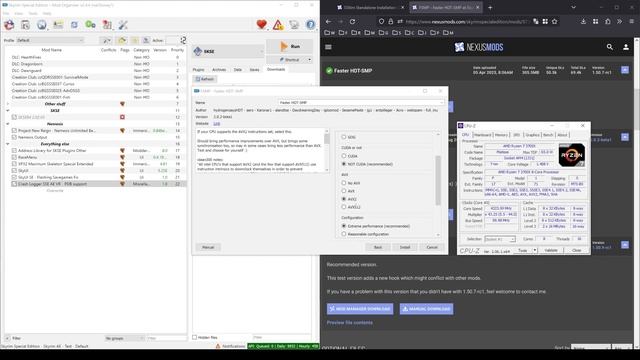The height and width of the screenshot is (360, 640).
Task: Switch to the Data tab
Action: click(x=238, y=70)
